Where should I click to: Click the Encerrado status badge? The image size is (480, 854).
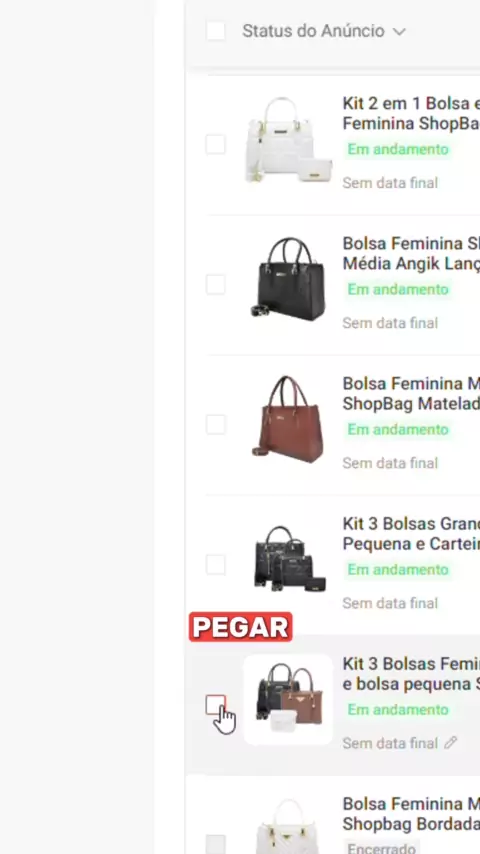coord(381,849)
